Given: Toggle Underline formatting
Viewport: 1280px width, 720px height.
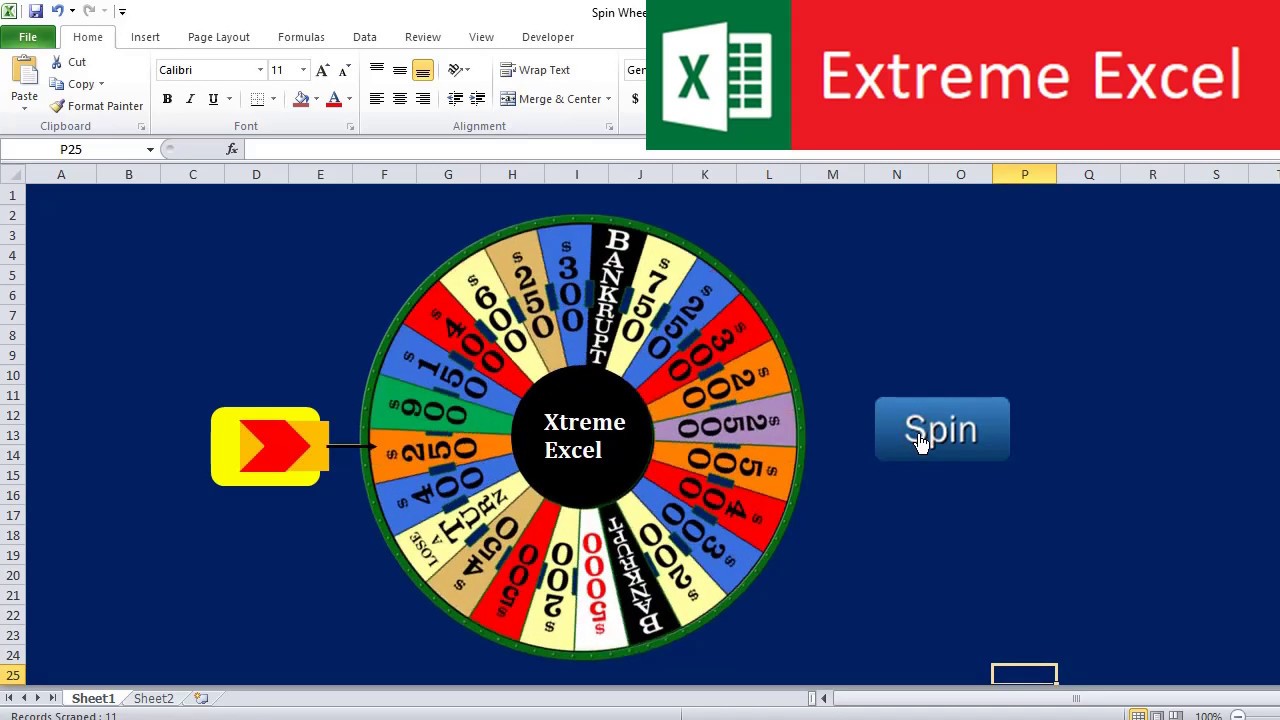Looking at the screenshot, I should (213, 99).
